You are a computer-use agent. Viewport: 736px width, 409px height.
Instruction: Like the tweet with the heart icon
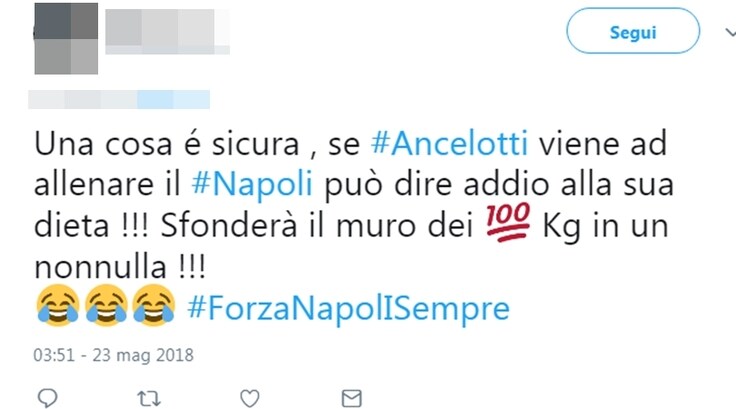[250, 398]
